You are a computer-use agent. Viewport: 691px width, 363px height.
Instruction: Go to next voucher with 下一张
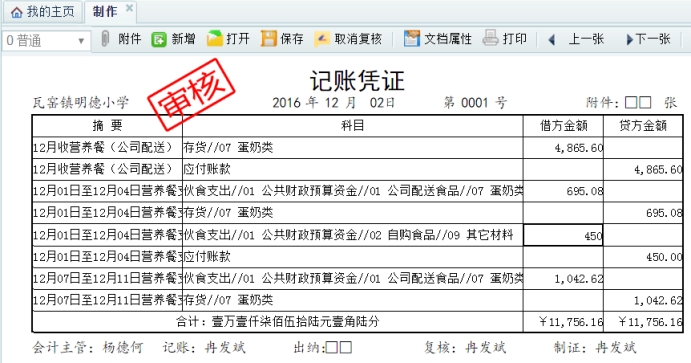click(x=648, y=39)
